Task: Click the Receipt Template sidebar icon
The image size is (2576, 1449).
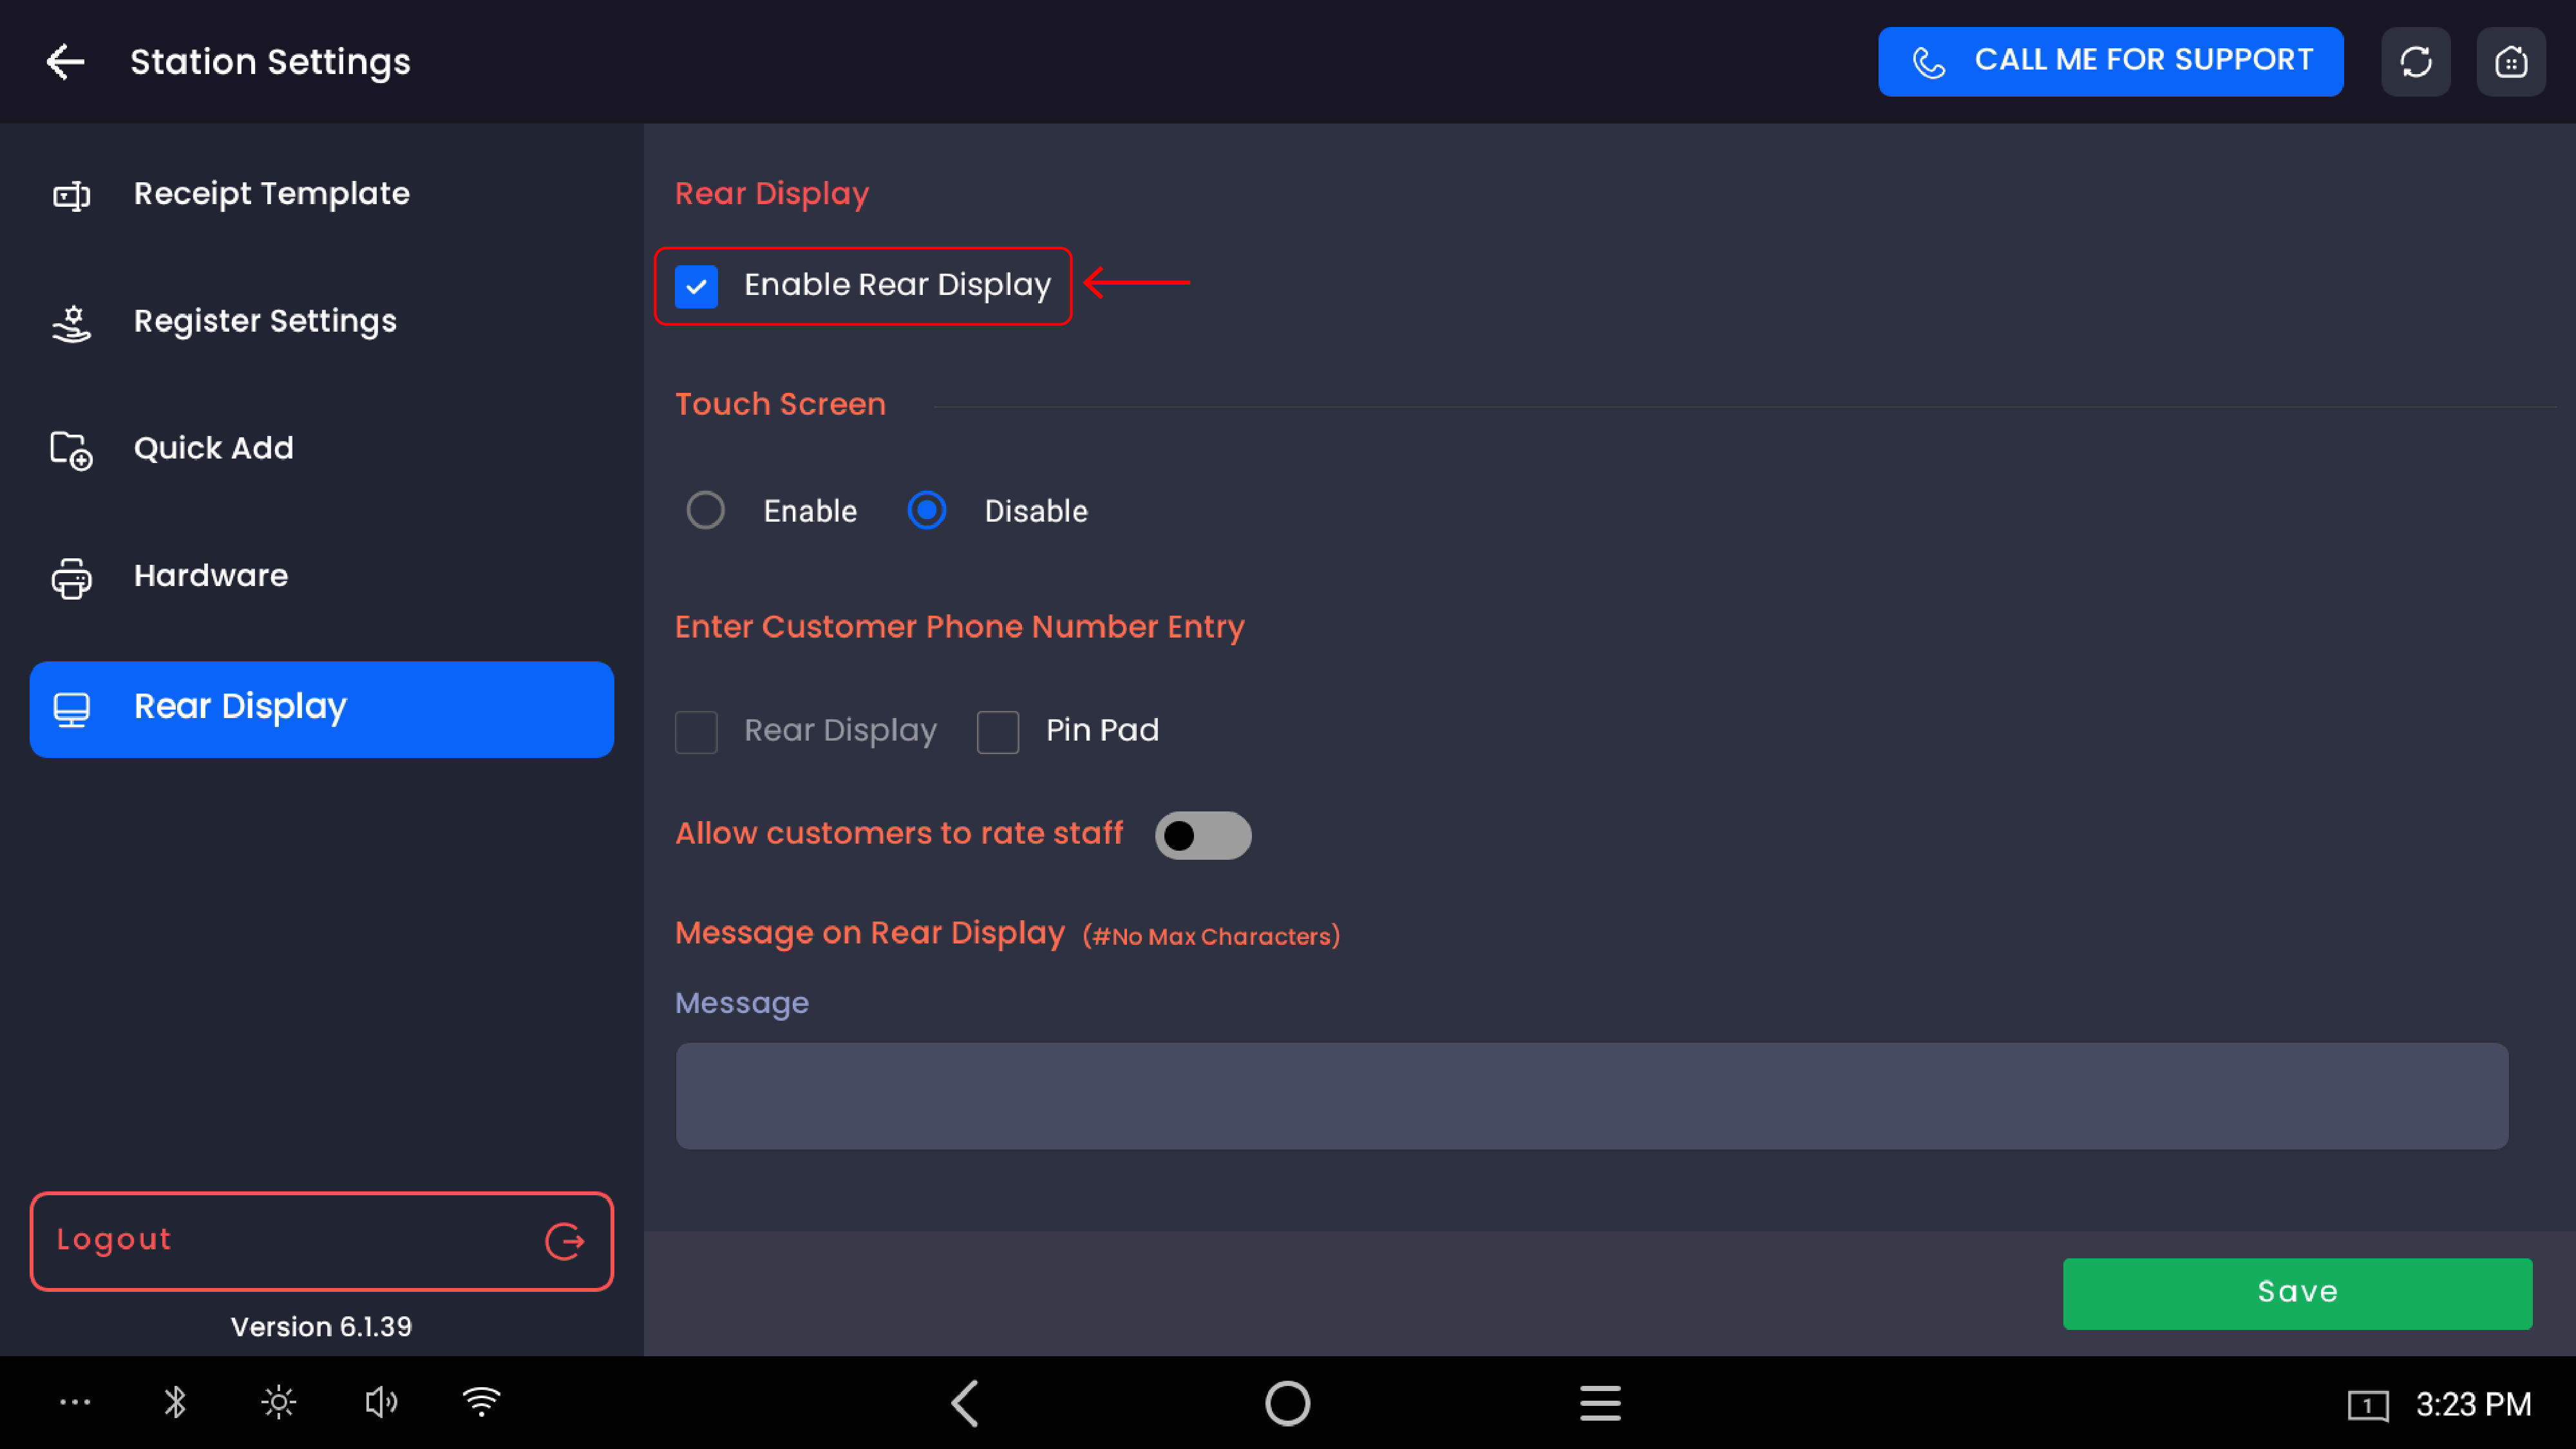Action: click(x=71, y=195)
